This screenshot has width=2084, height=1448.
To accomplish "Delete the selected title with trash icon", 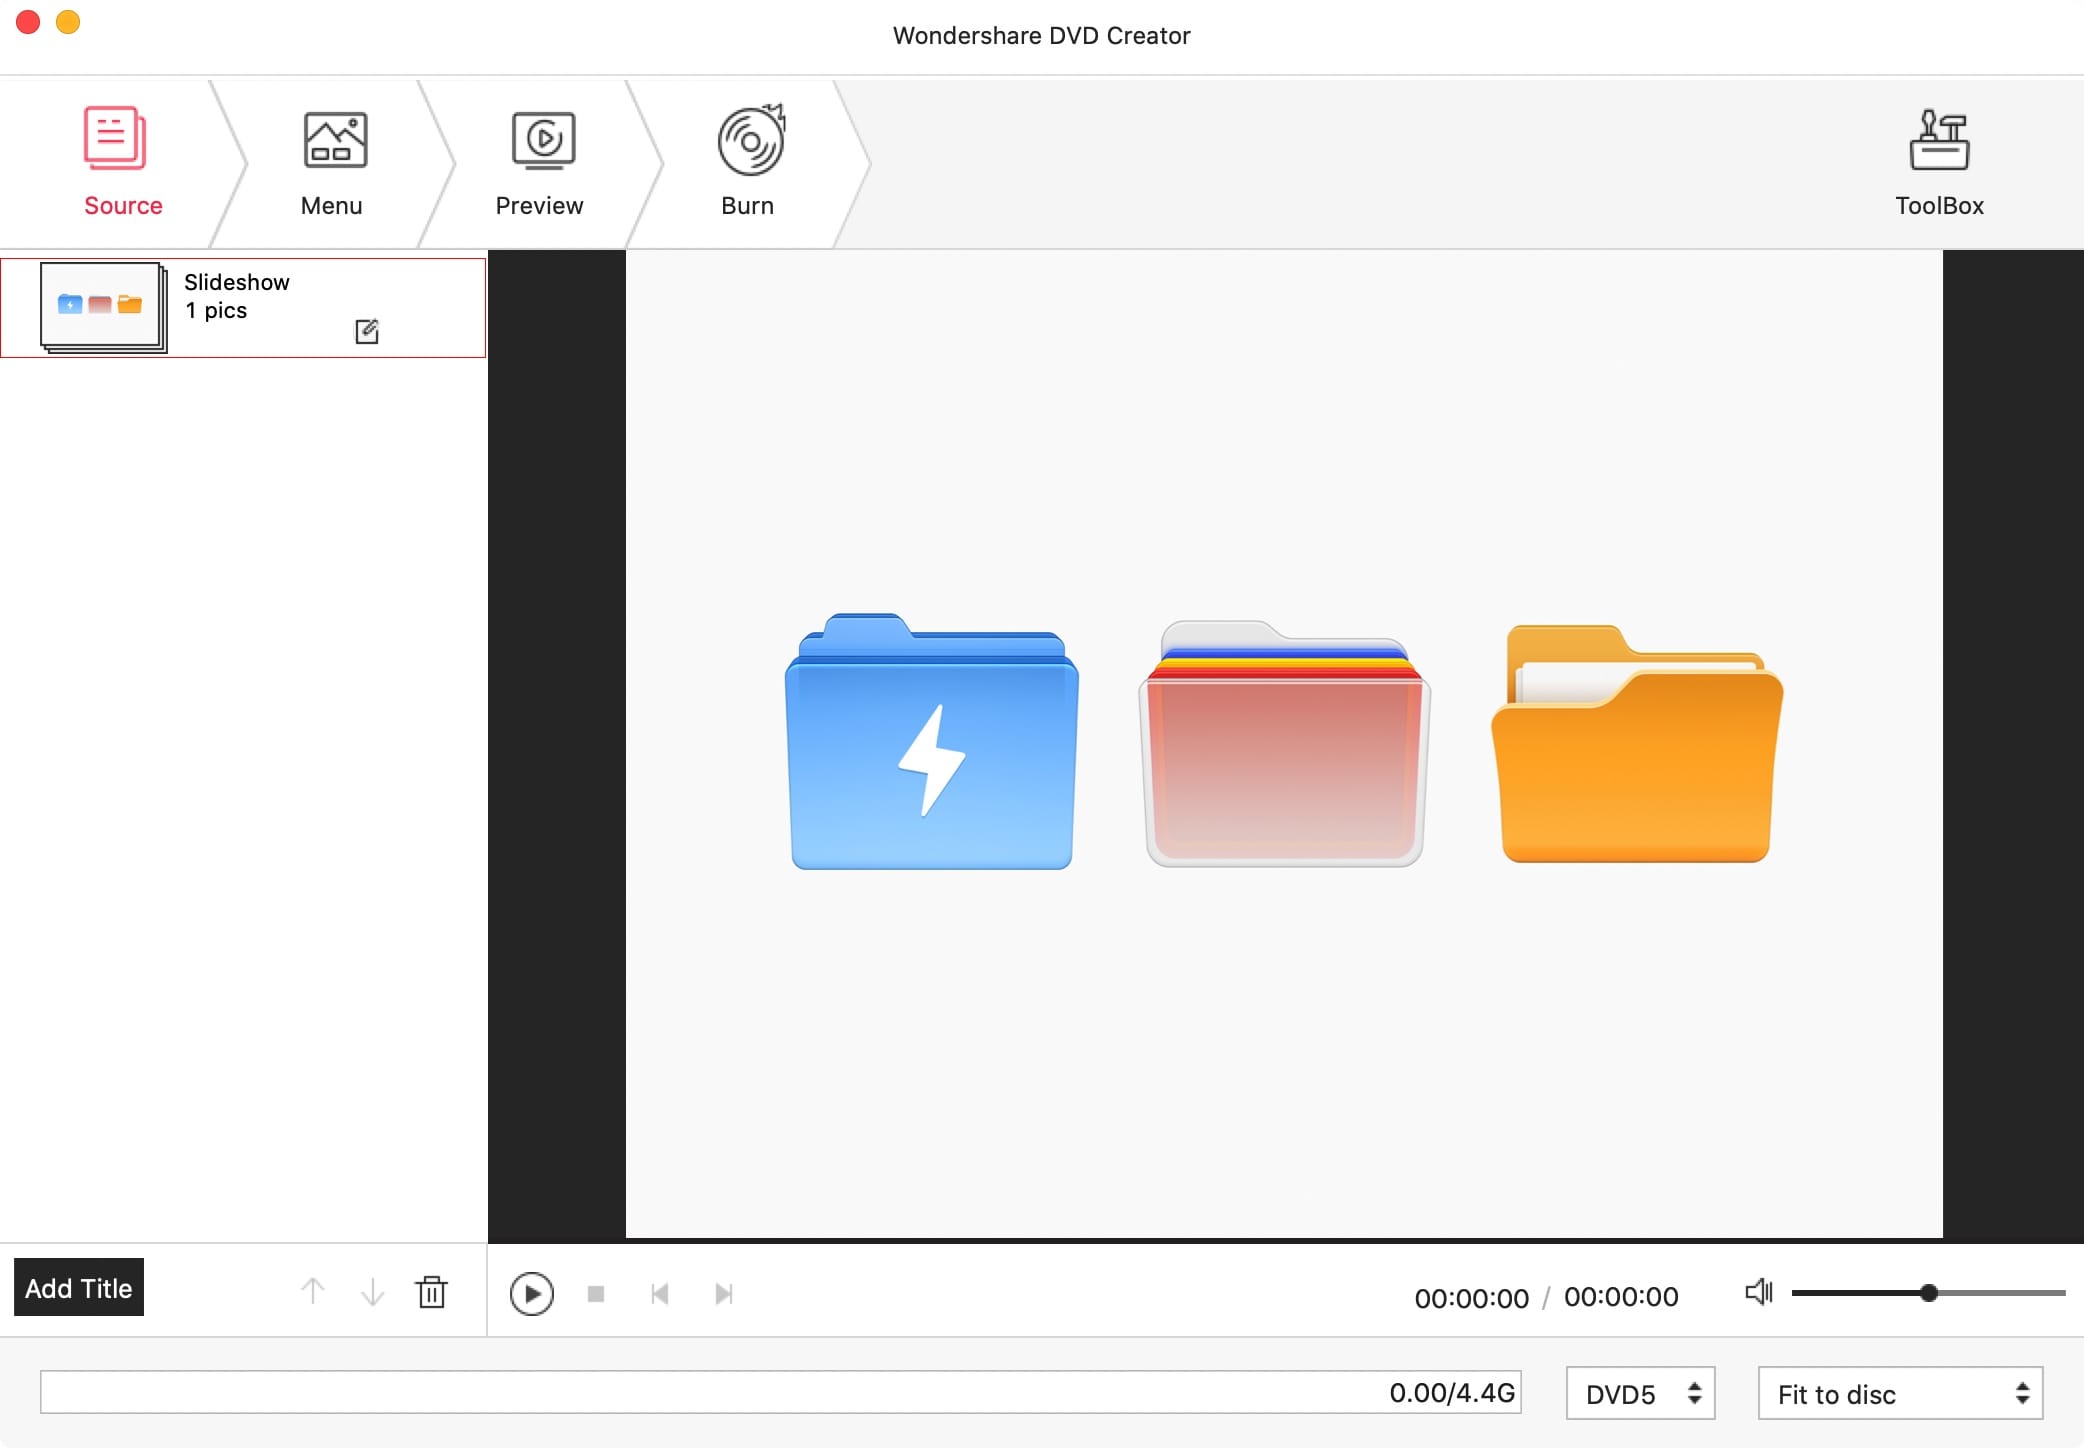I will (432, 1292).
